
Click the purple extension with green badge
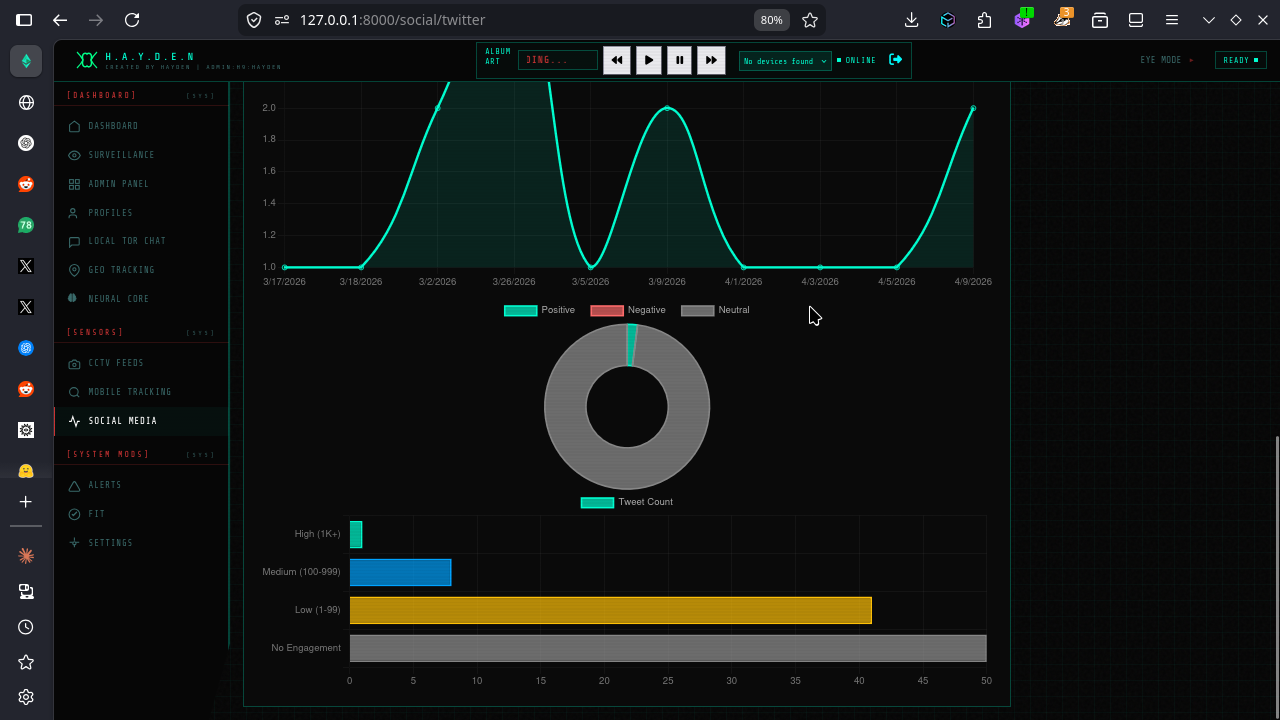[x=1022, y=19]
